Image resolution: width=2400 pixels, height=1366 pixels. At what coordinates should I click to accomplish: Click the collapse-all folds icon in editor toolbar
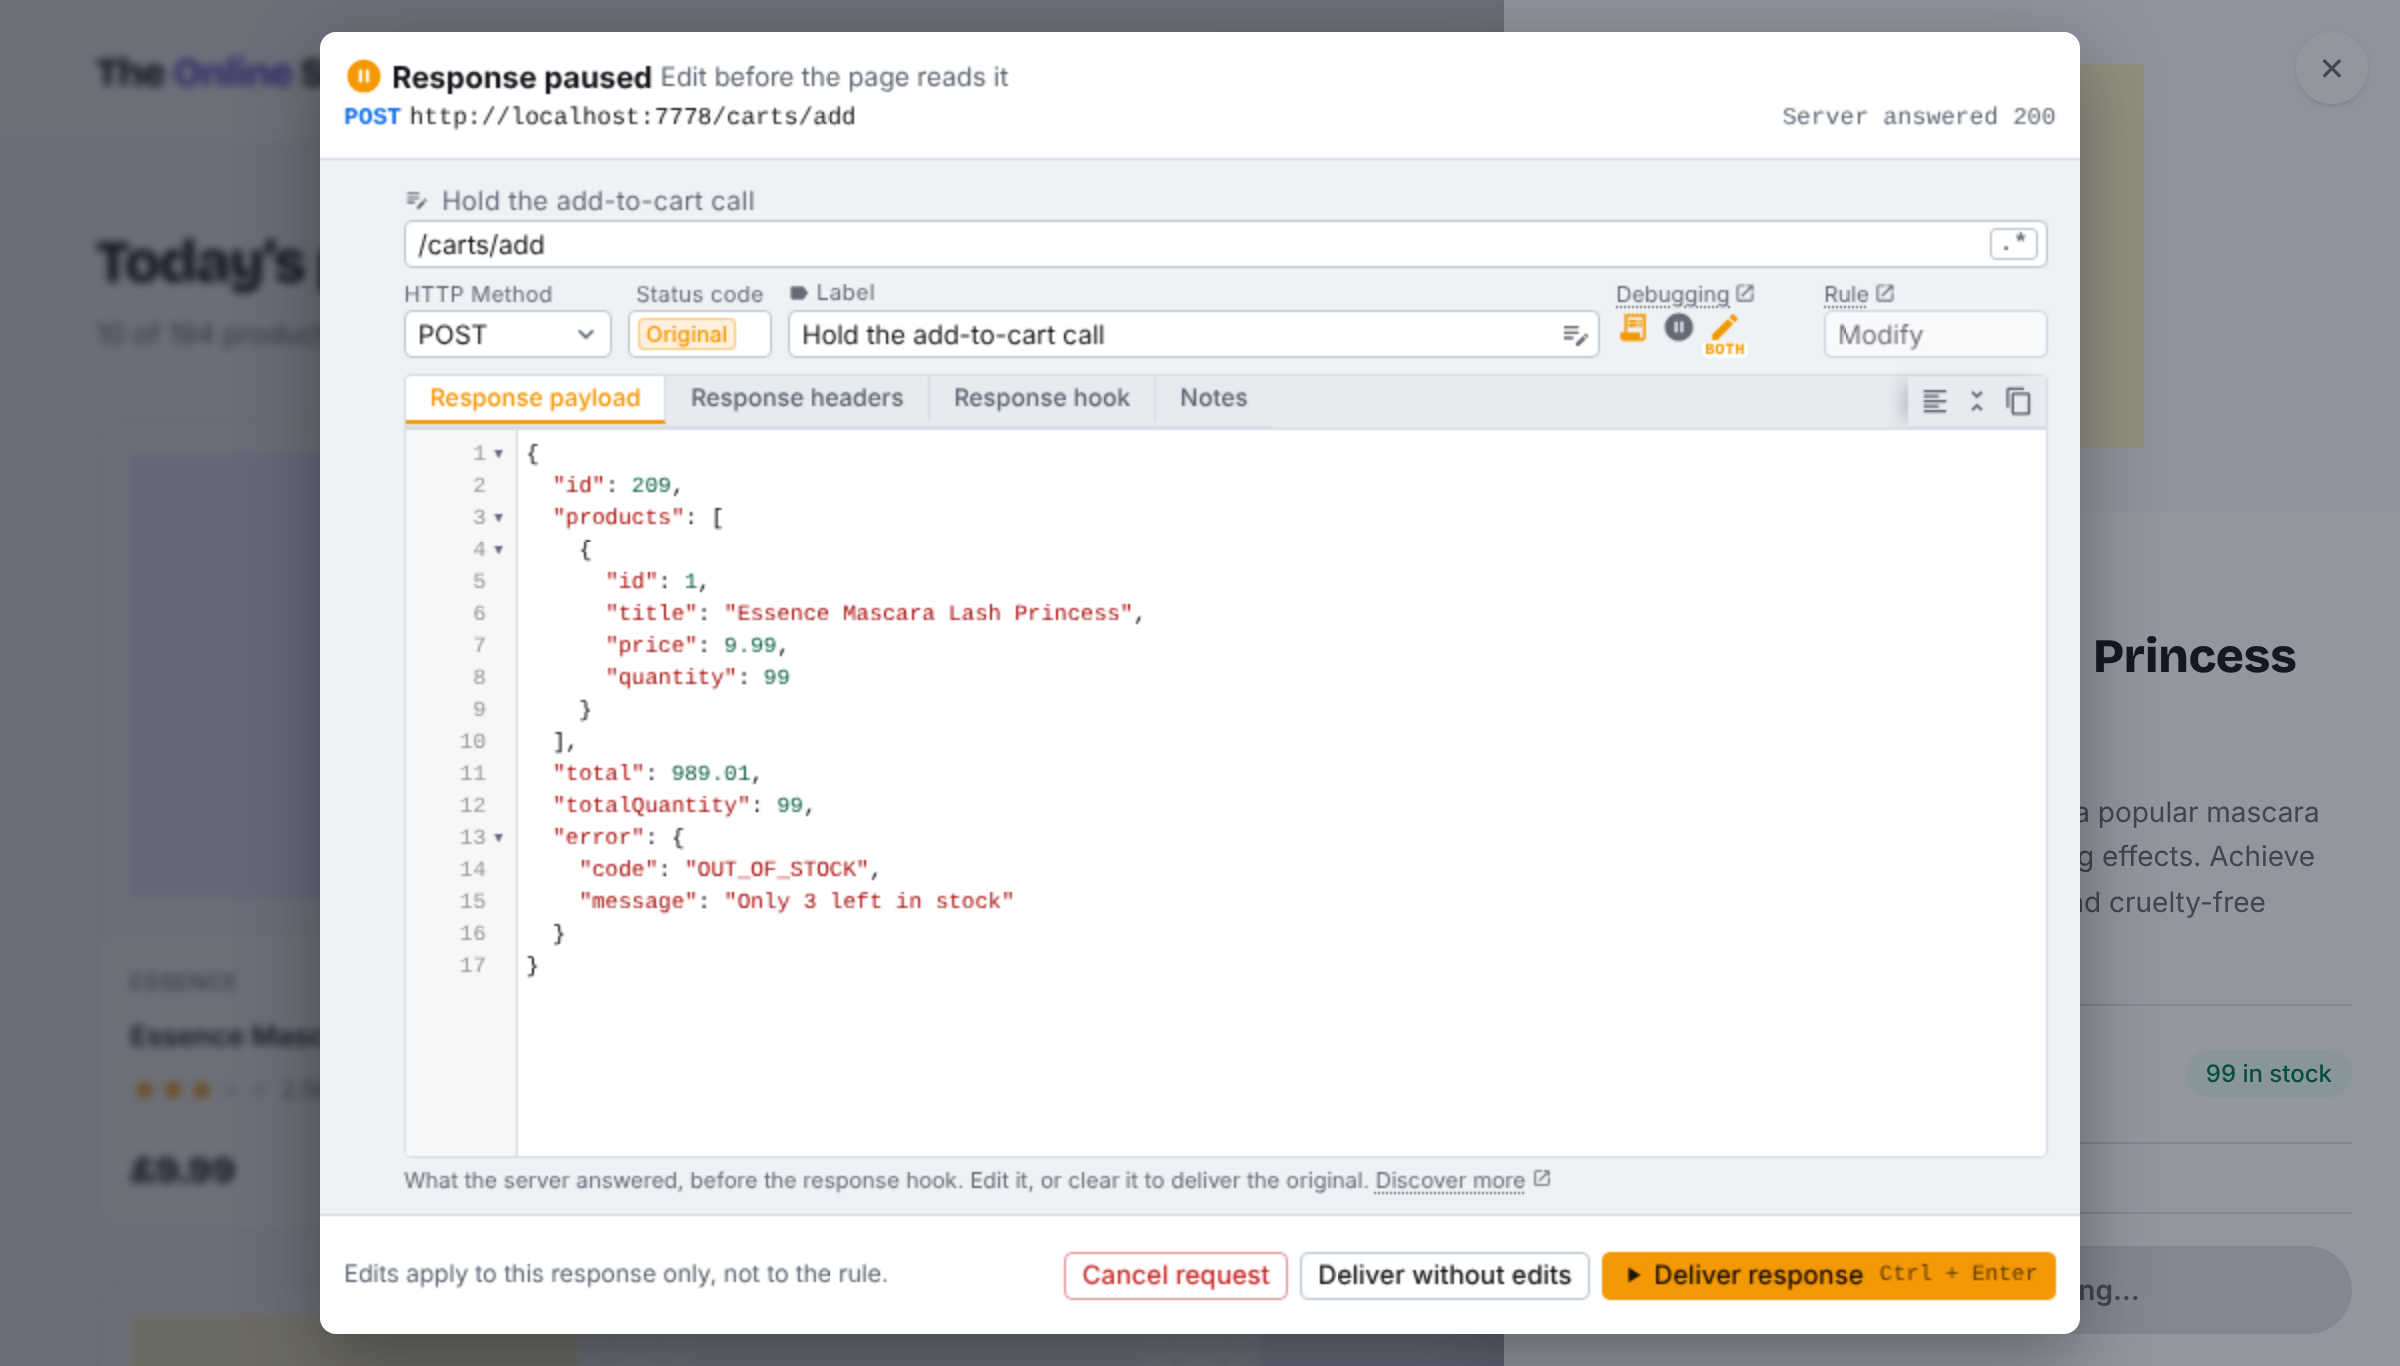click(x=1977, y=401)
